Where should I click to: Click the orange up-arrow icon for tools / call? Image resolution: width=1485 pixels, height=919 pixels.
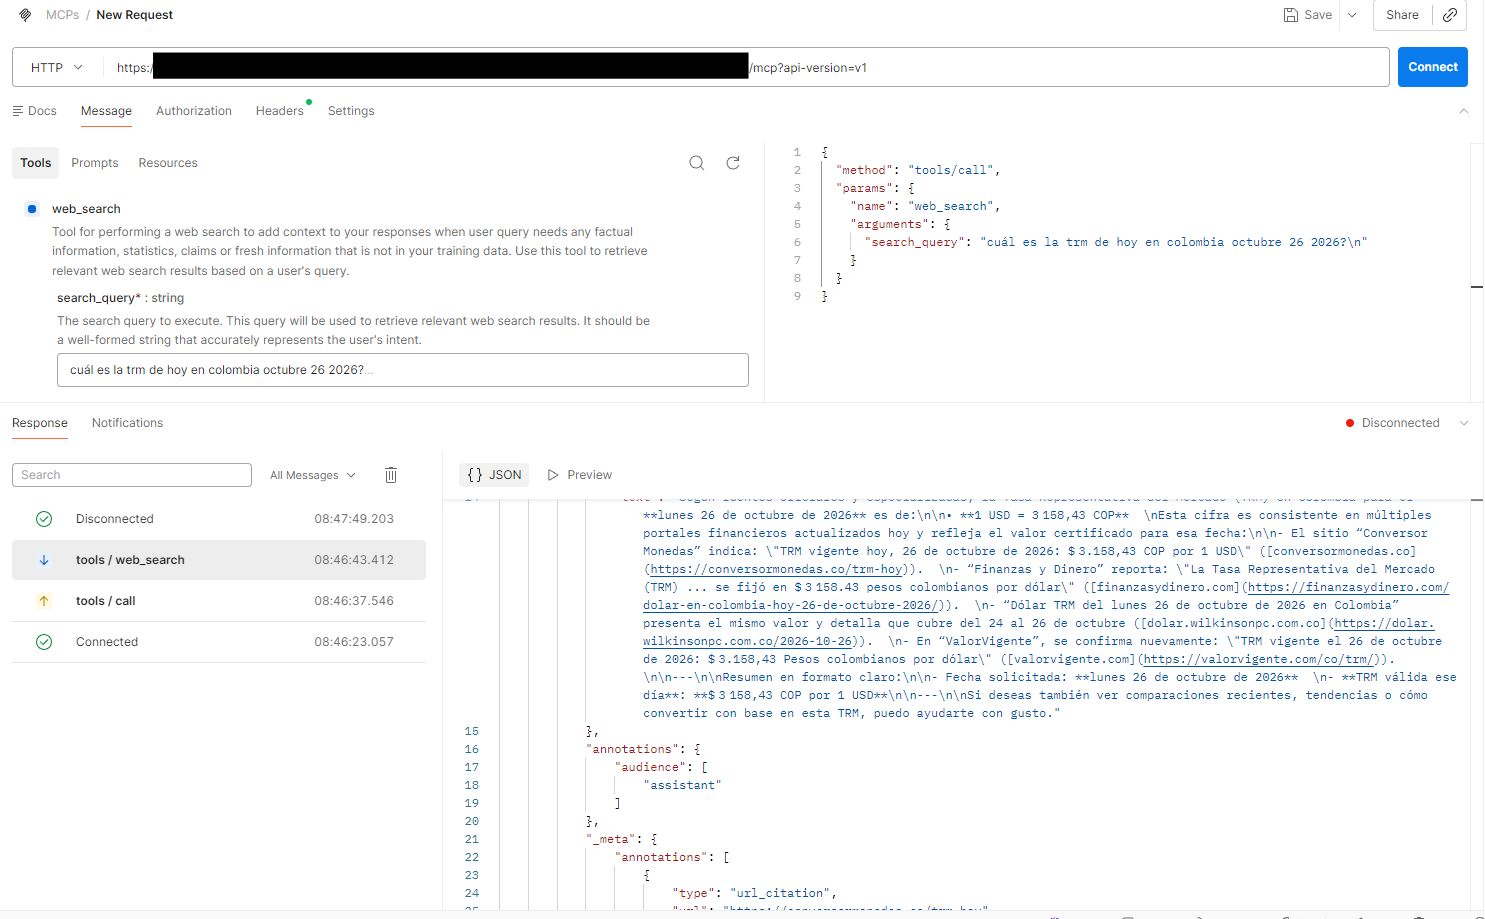44,601
